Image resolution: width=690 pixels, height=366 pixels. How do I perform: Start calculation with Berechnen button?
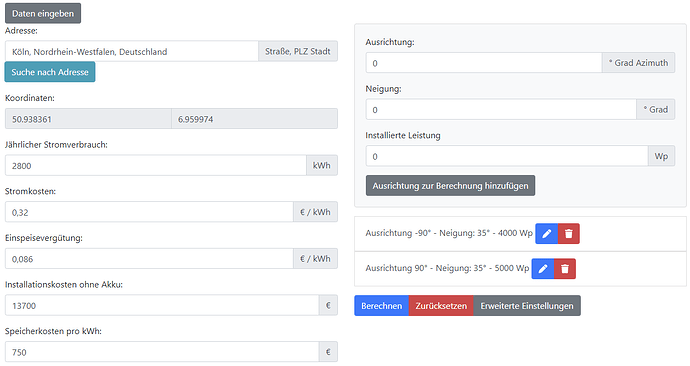pyautogui.click(x=382, y=306)
